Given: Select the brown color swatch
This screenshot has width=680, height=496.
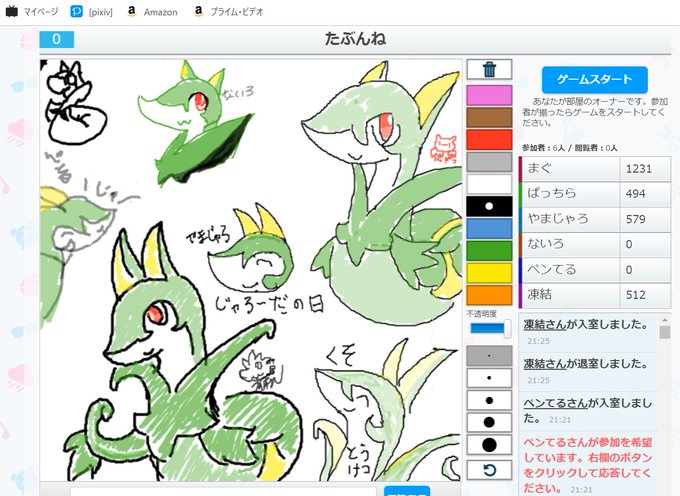Looking at the screenshot, I should tap(489, 117).
